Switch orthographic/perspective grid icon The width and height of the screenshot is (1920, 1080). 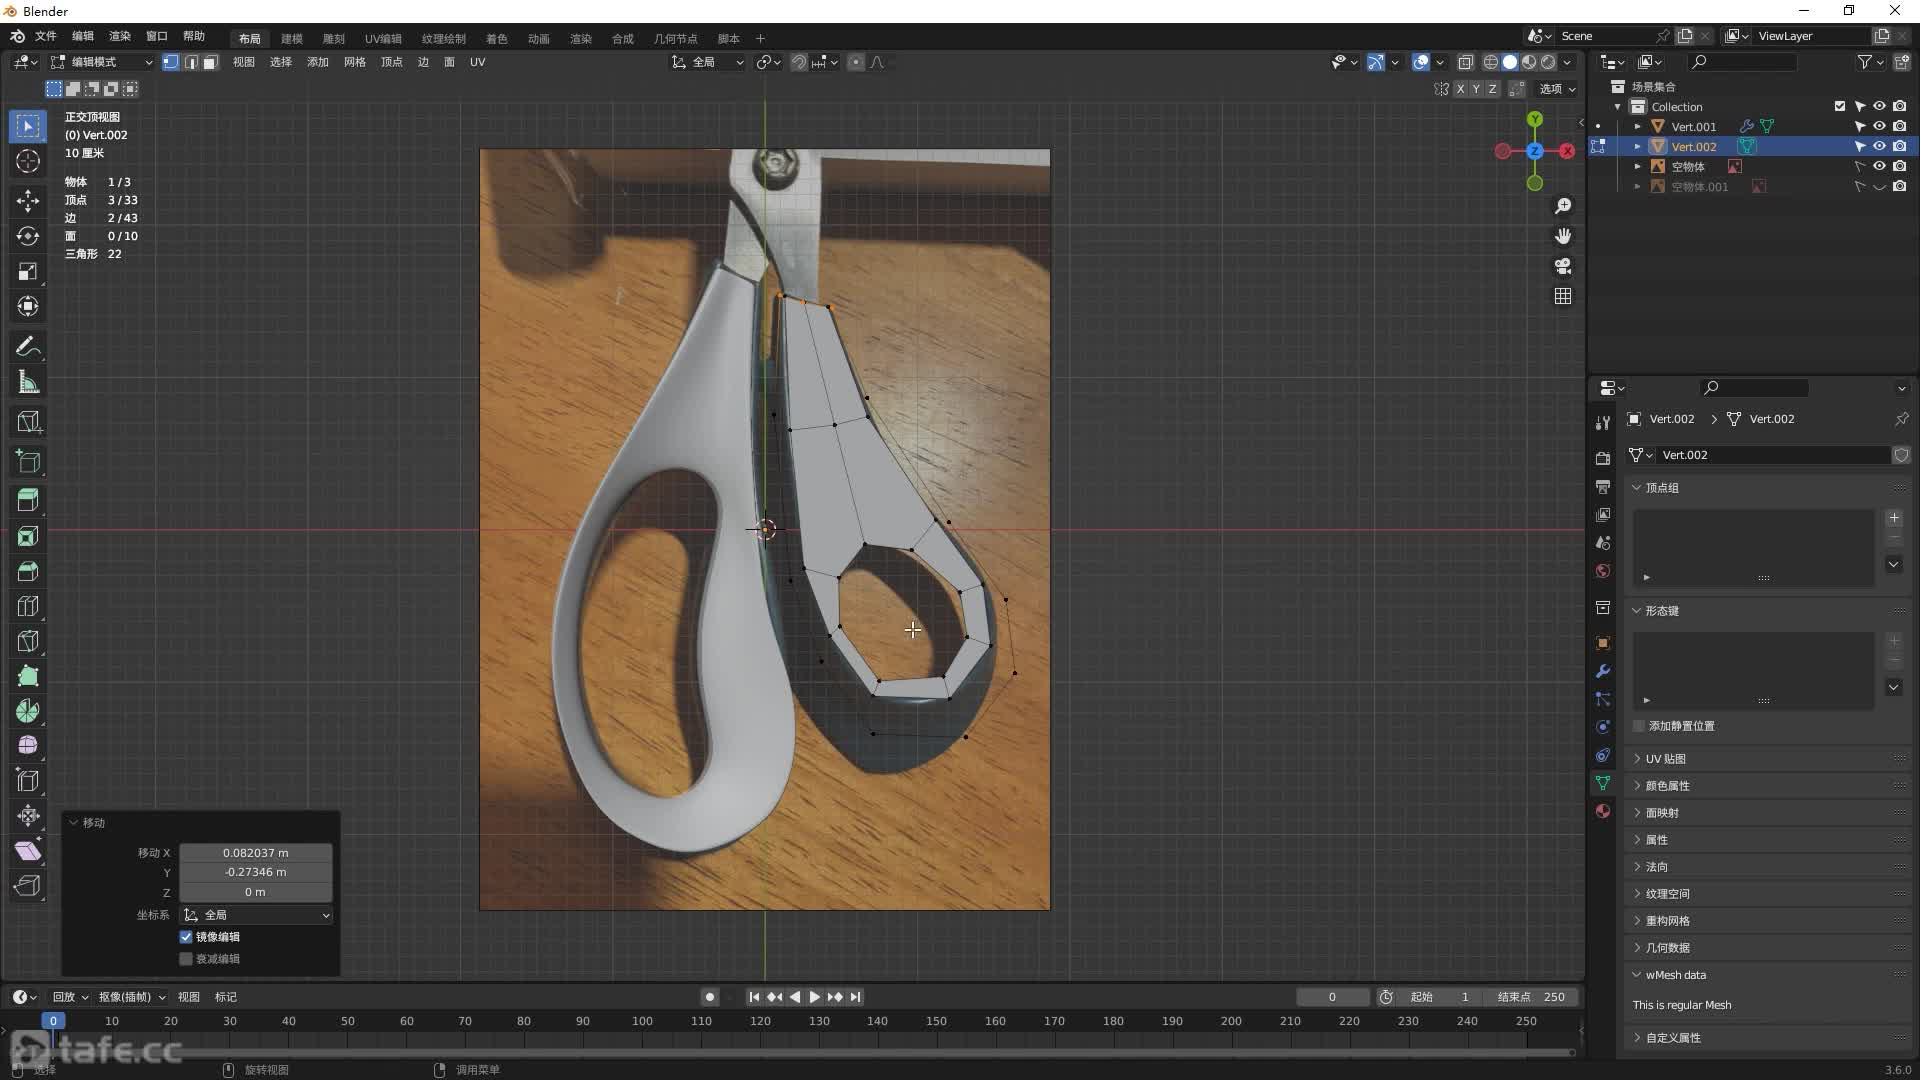point(1563,296)
